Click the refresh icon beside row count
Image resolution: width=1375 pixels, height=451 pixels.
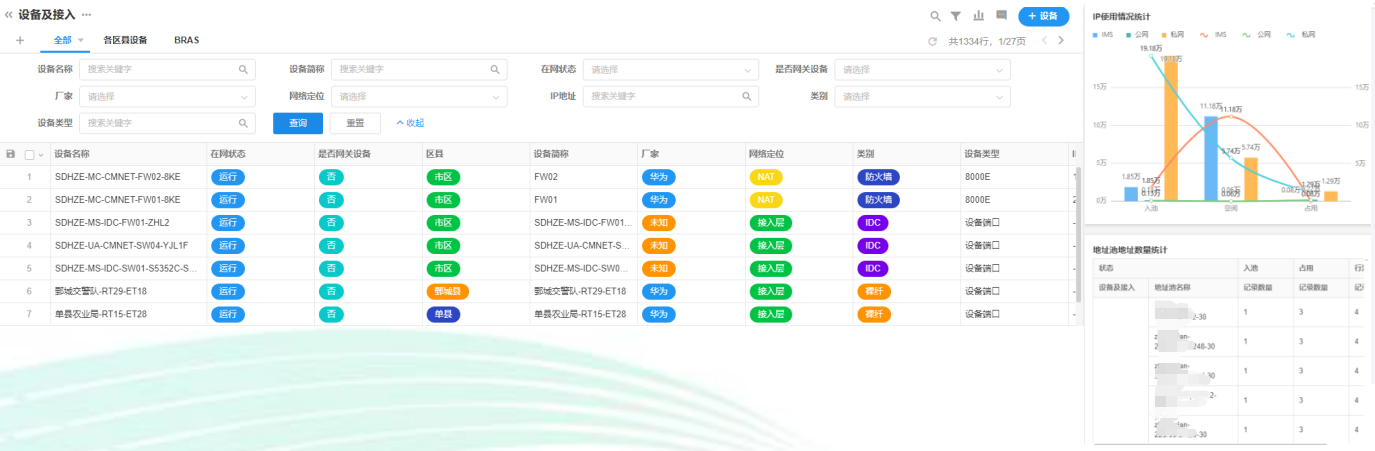(x=933, y=41)
